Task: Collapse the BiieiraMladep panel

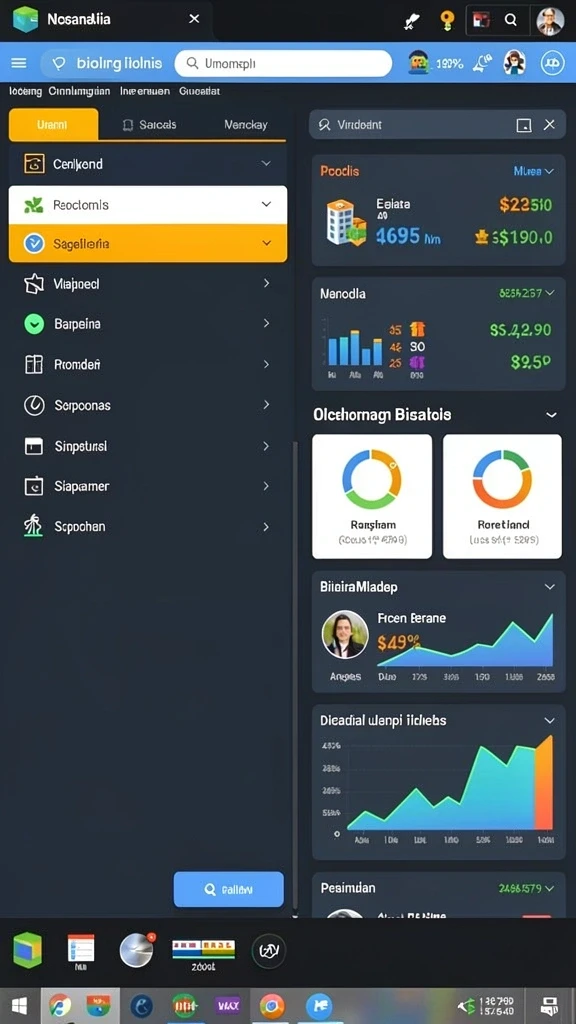Action: 550,587
